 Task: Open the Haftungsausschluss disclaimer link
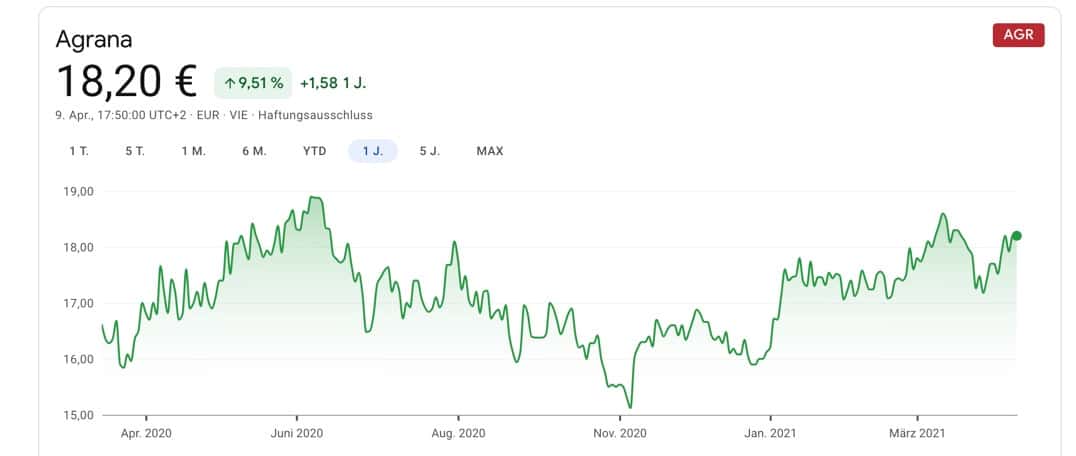tap(316, 115)
